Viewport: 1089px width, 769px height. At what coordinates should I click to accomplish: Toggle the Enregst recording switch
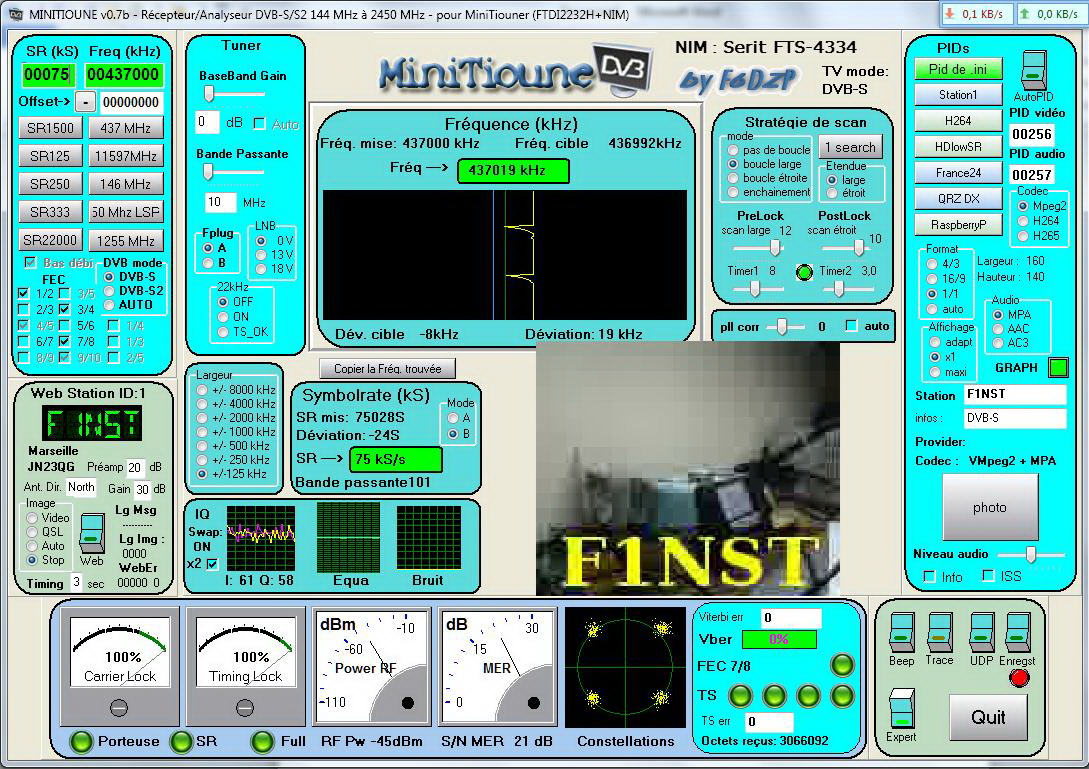(1017, 633)
